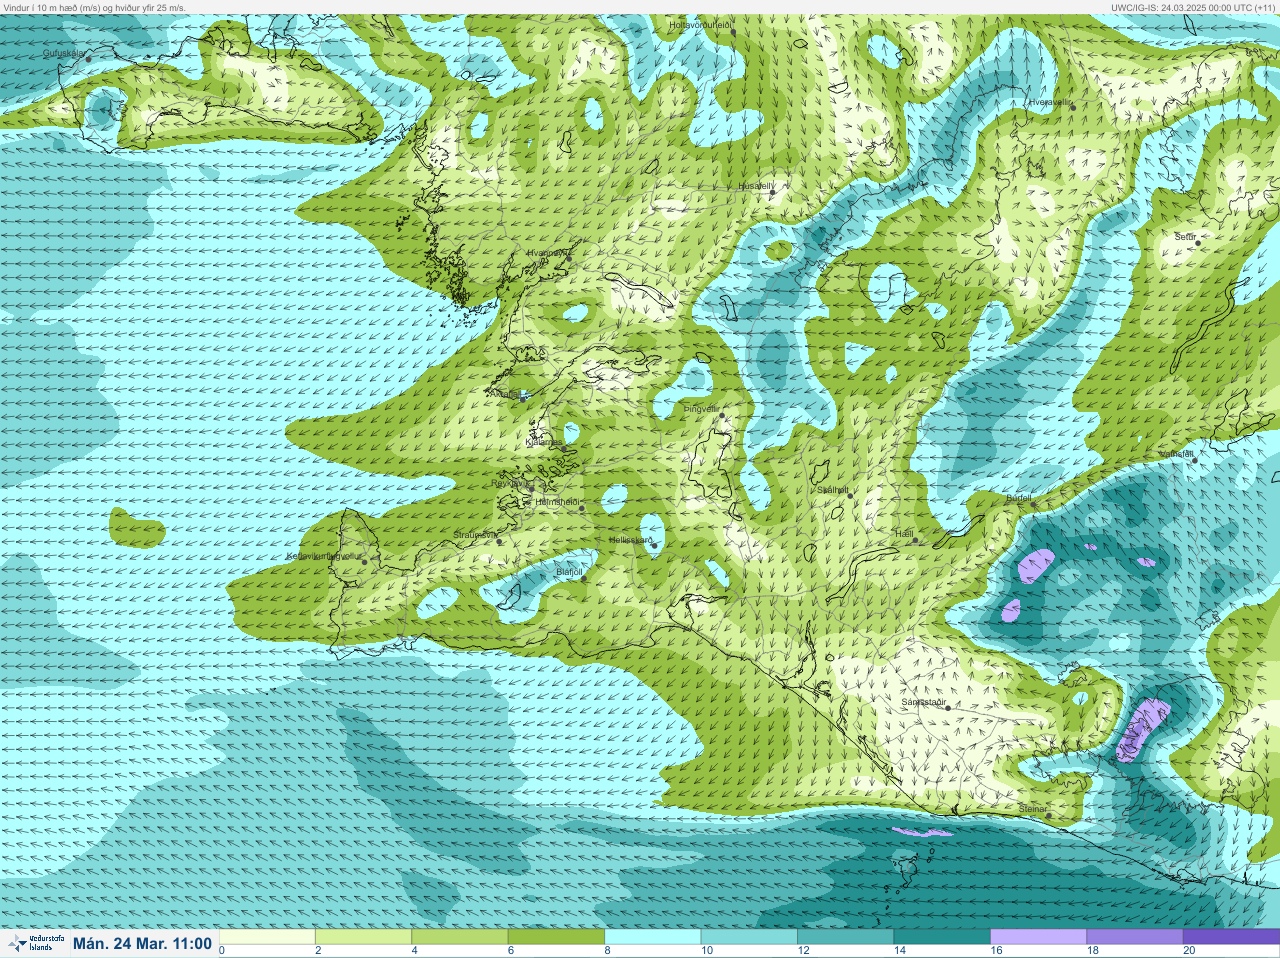Screen dimensions: 1280x958
Task: Click the legend value 20
Action: [x=1189, y=951]
